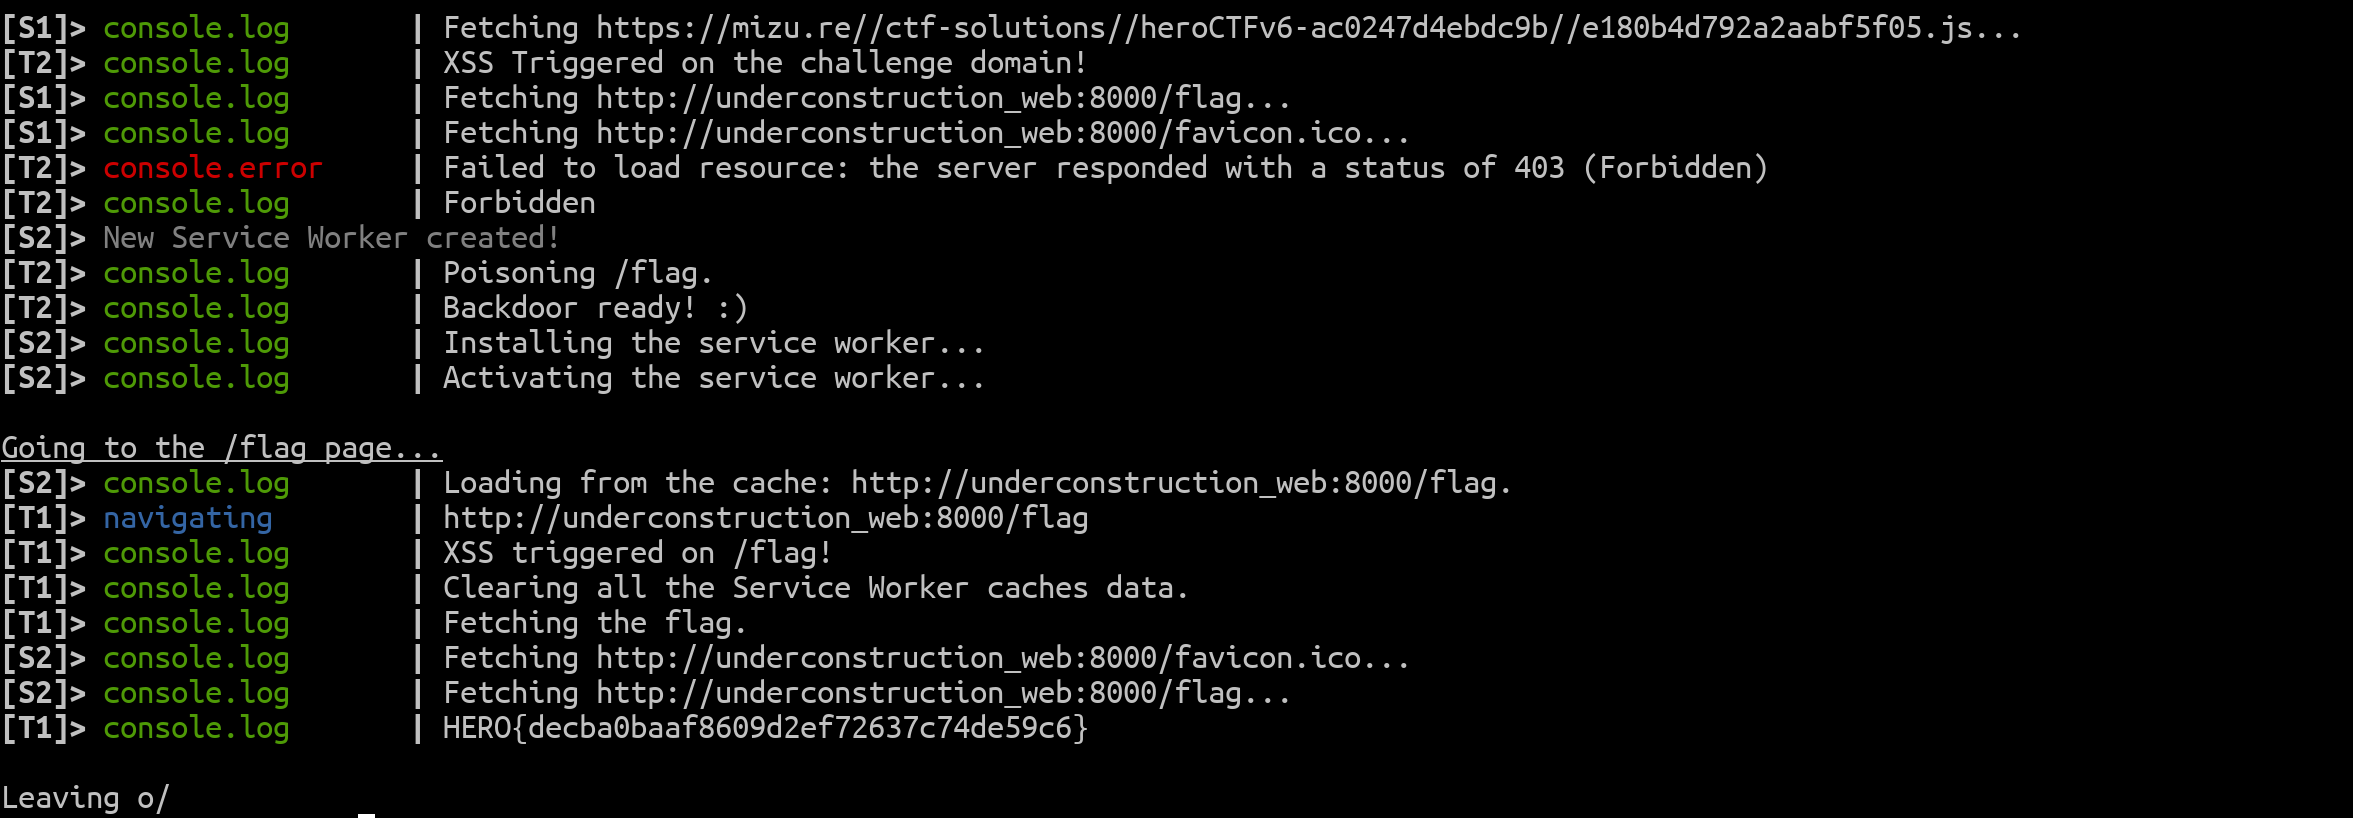Click the "Fetching the flag." log text
The width and height of the screenshot is (2353, 818).
[594, 623]
